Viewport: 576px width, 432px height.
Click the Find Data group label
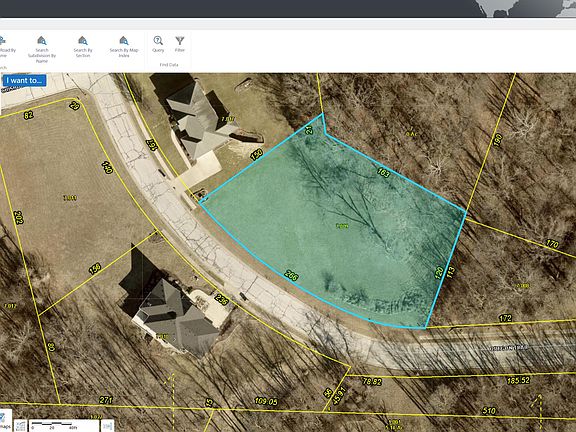pyautogui.click(x=169, y=65)
